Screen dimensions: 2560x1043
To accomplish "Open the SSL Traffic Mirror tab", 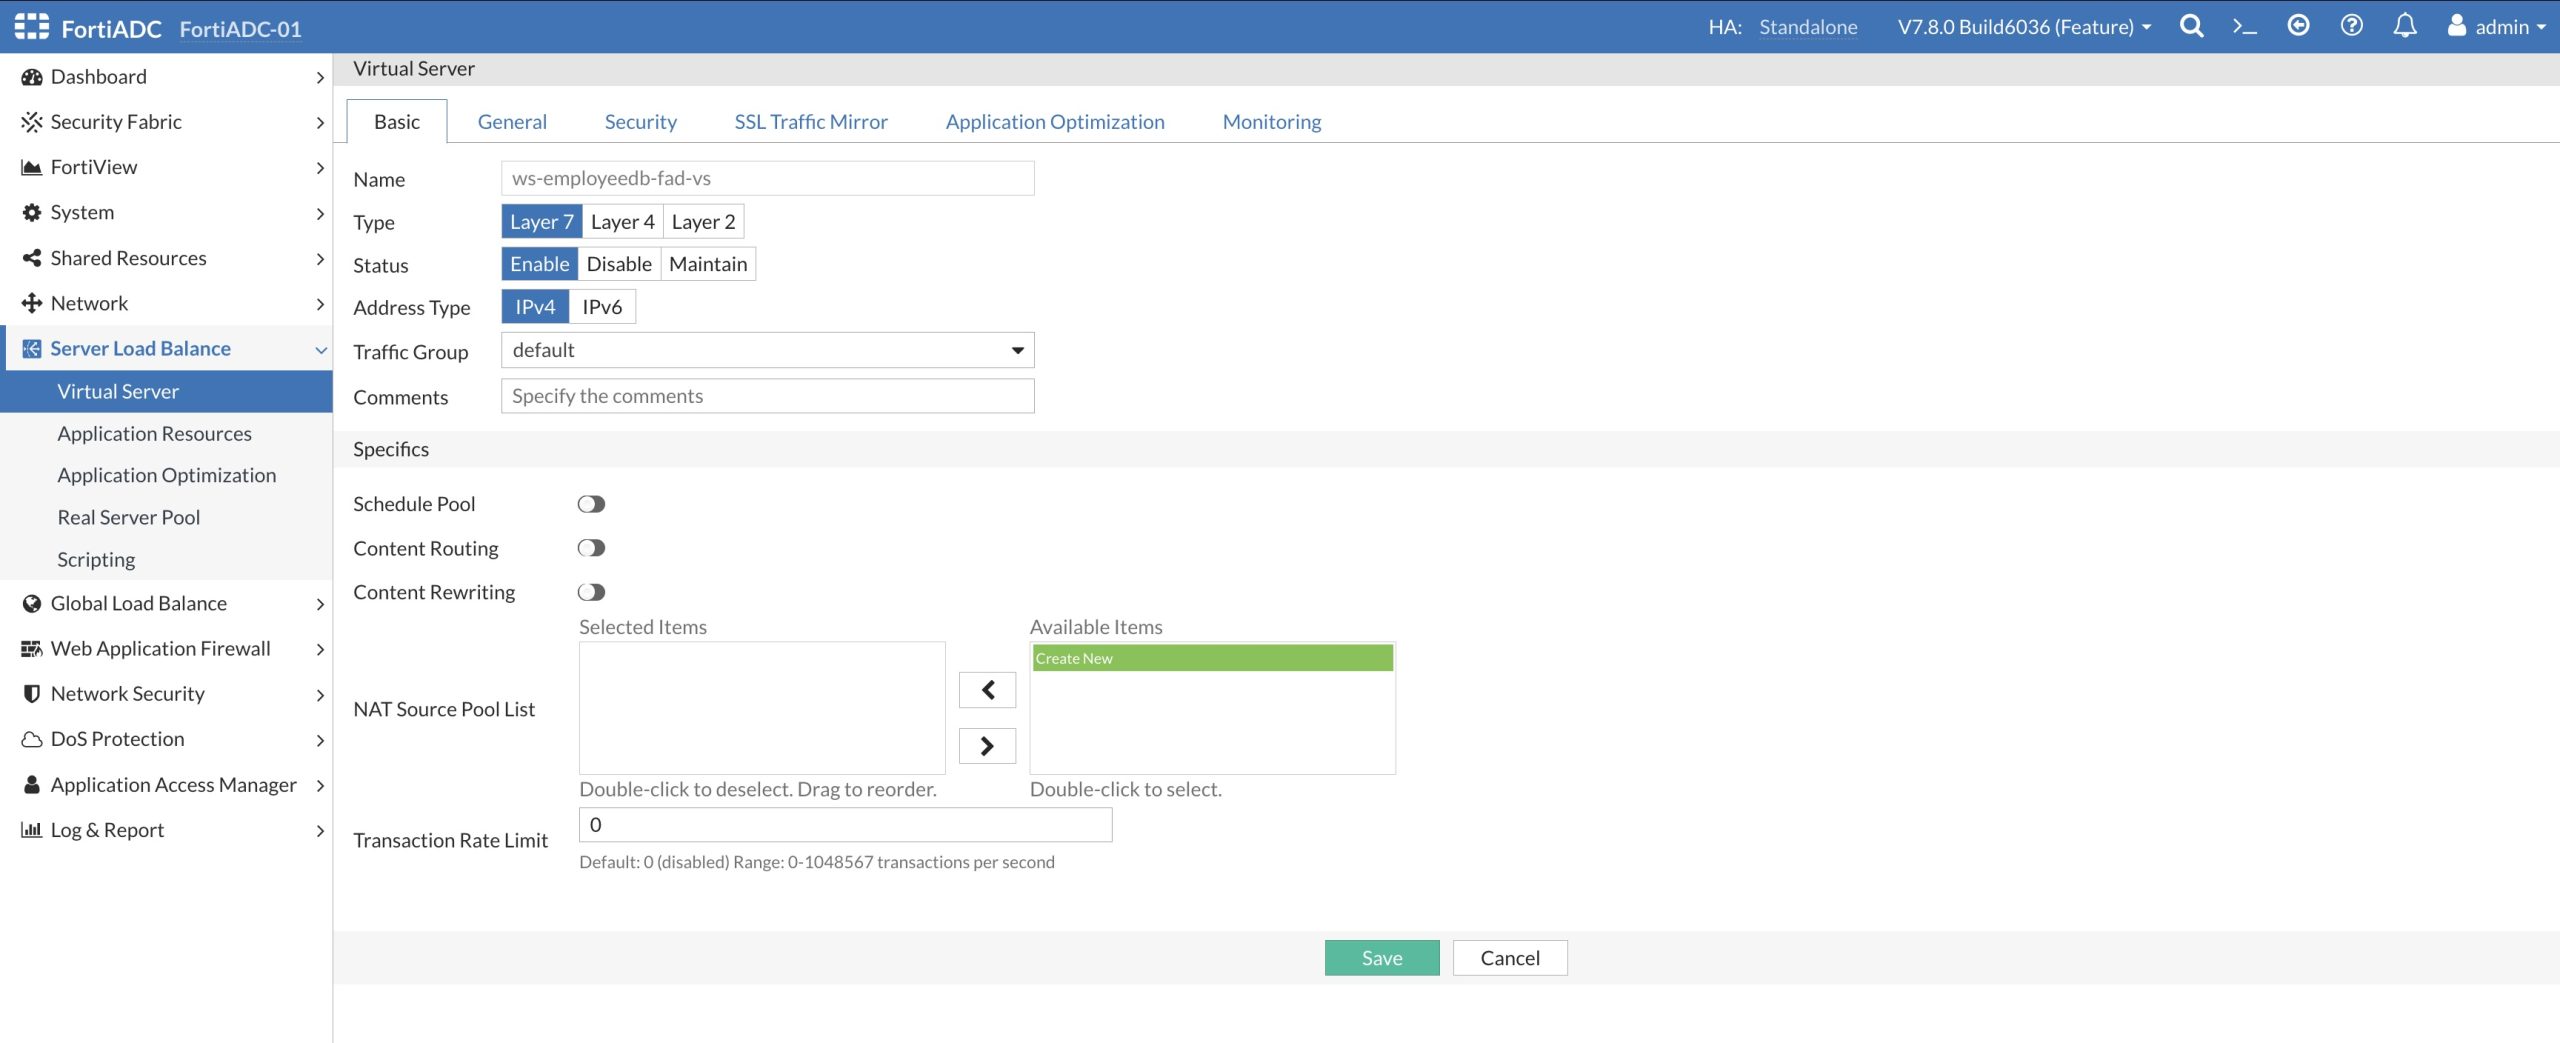I will pos(810,122).
